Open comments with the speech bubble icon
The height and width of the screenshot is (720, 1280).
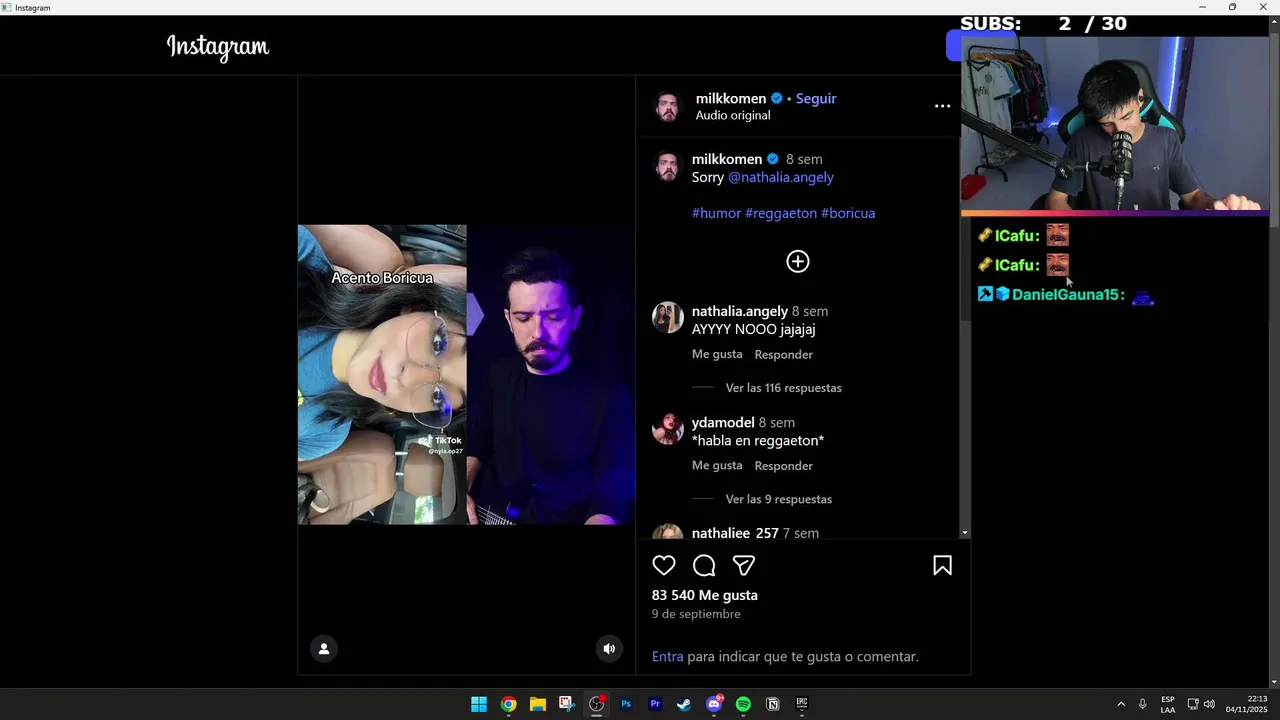click(704, 566)
